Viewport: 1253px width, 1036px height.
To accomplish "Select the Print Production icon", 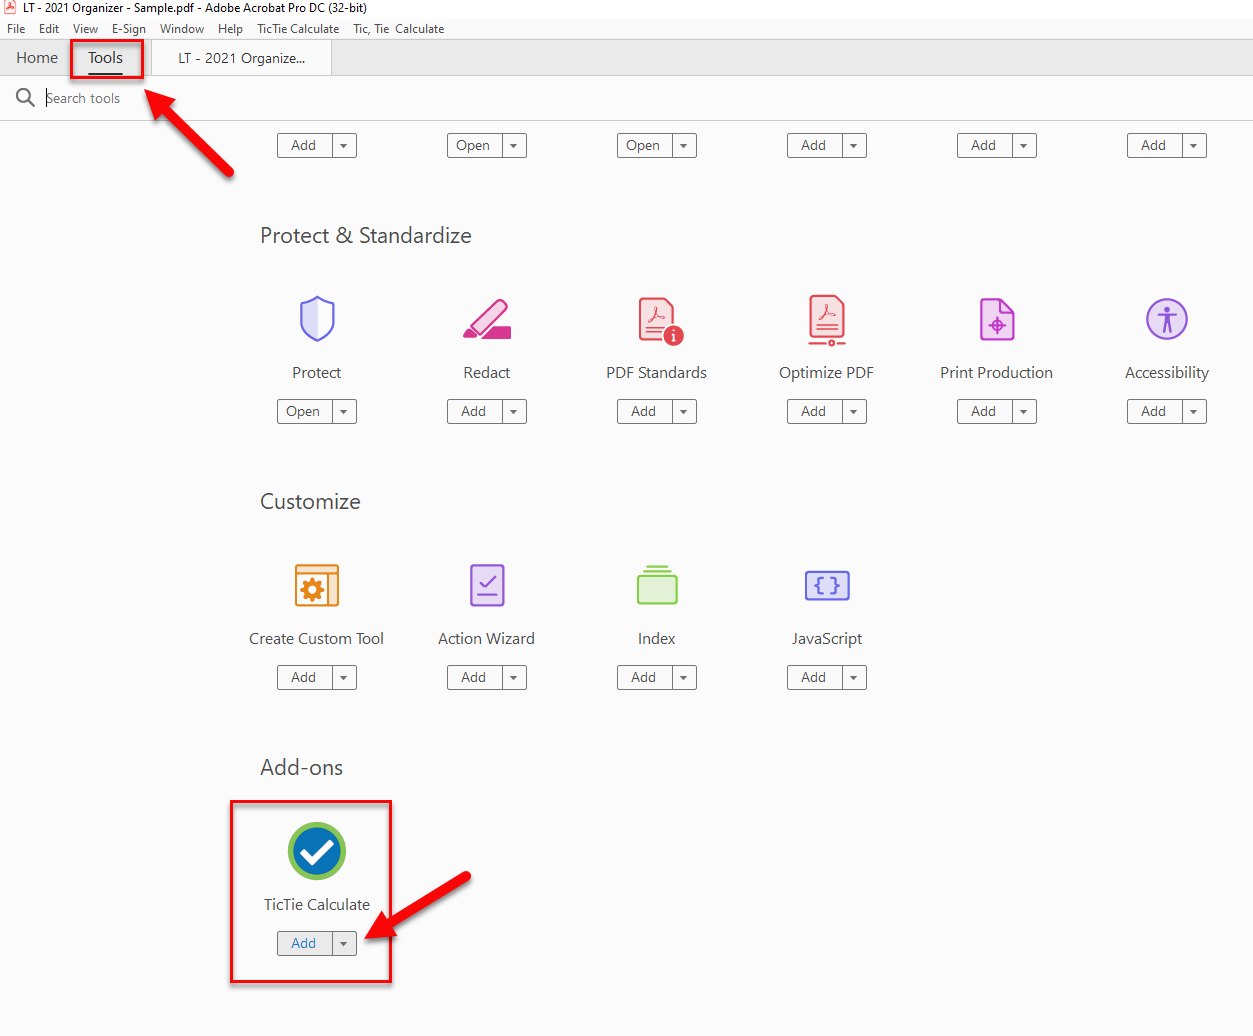I will click(997, 320).
